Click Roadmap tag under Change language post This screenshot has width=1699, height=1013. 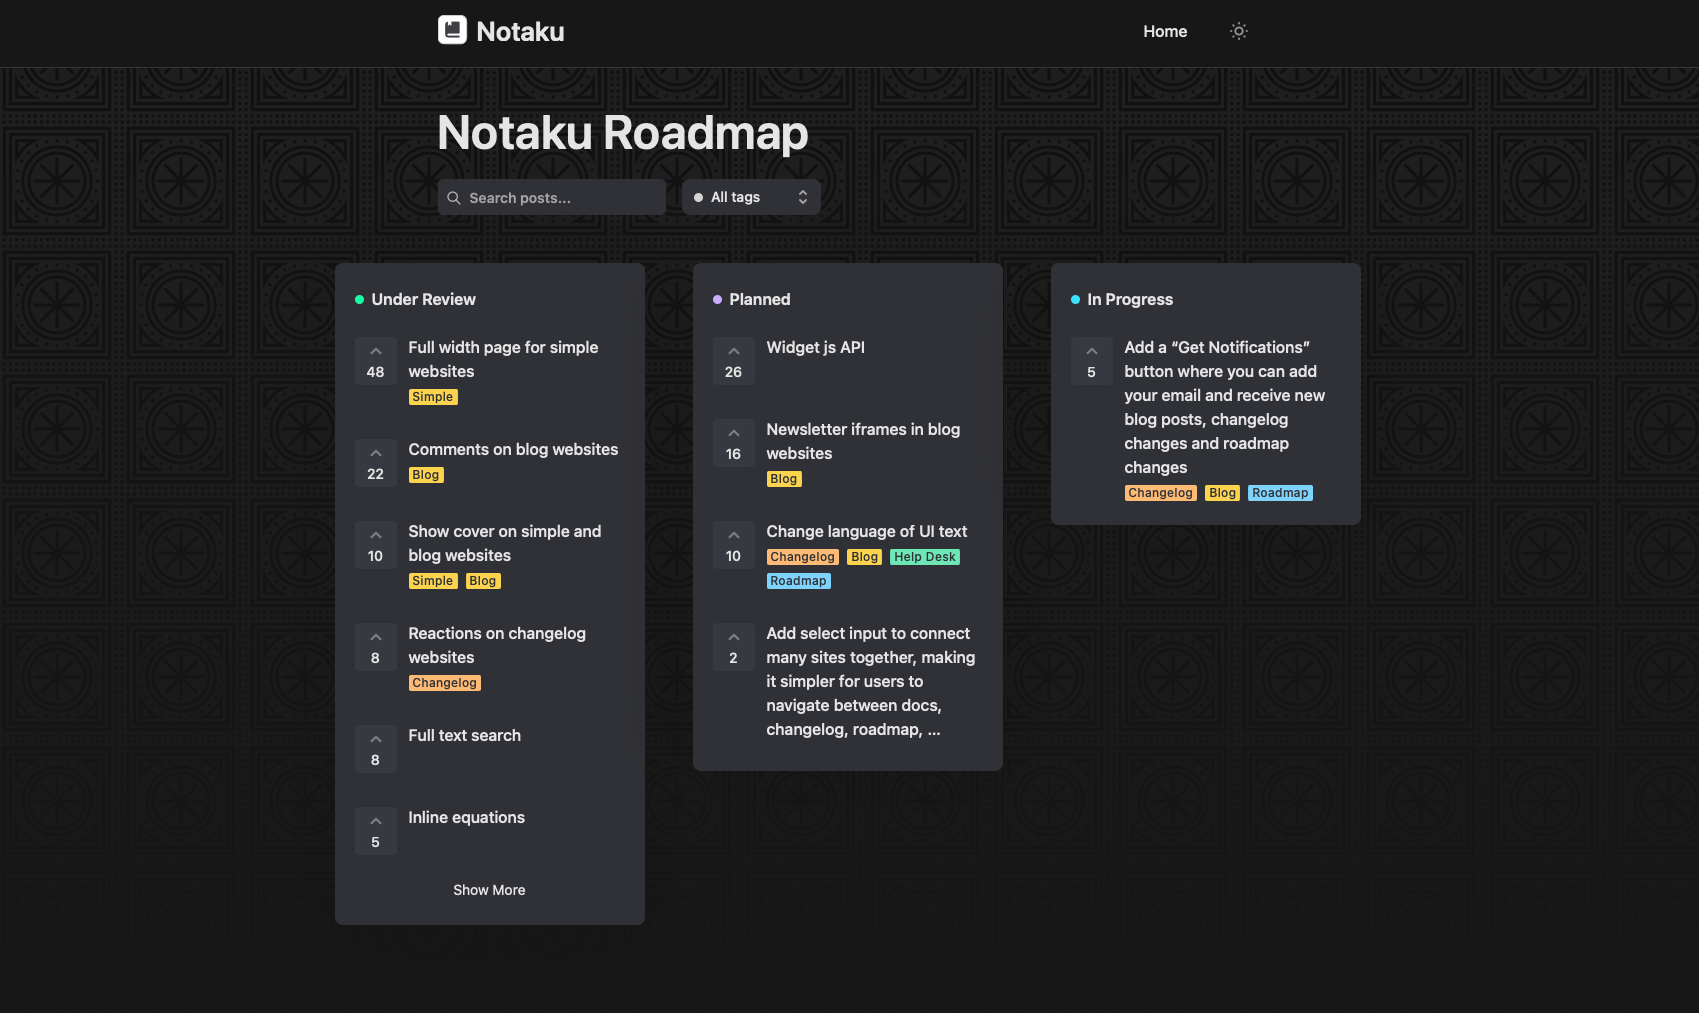click(799, 581)
